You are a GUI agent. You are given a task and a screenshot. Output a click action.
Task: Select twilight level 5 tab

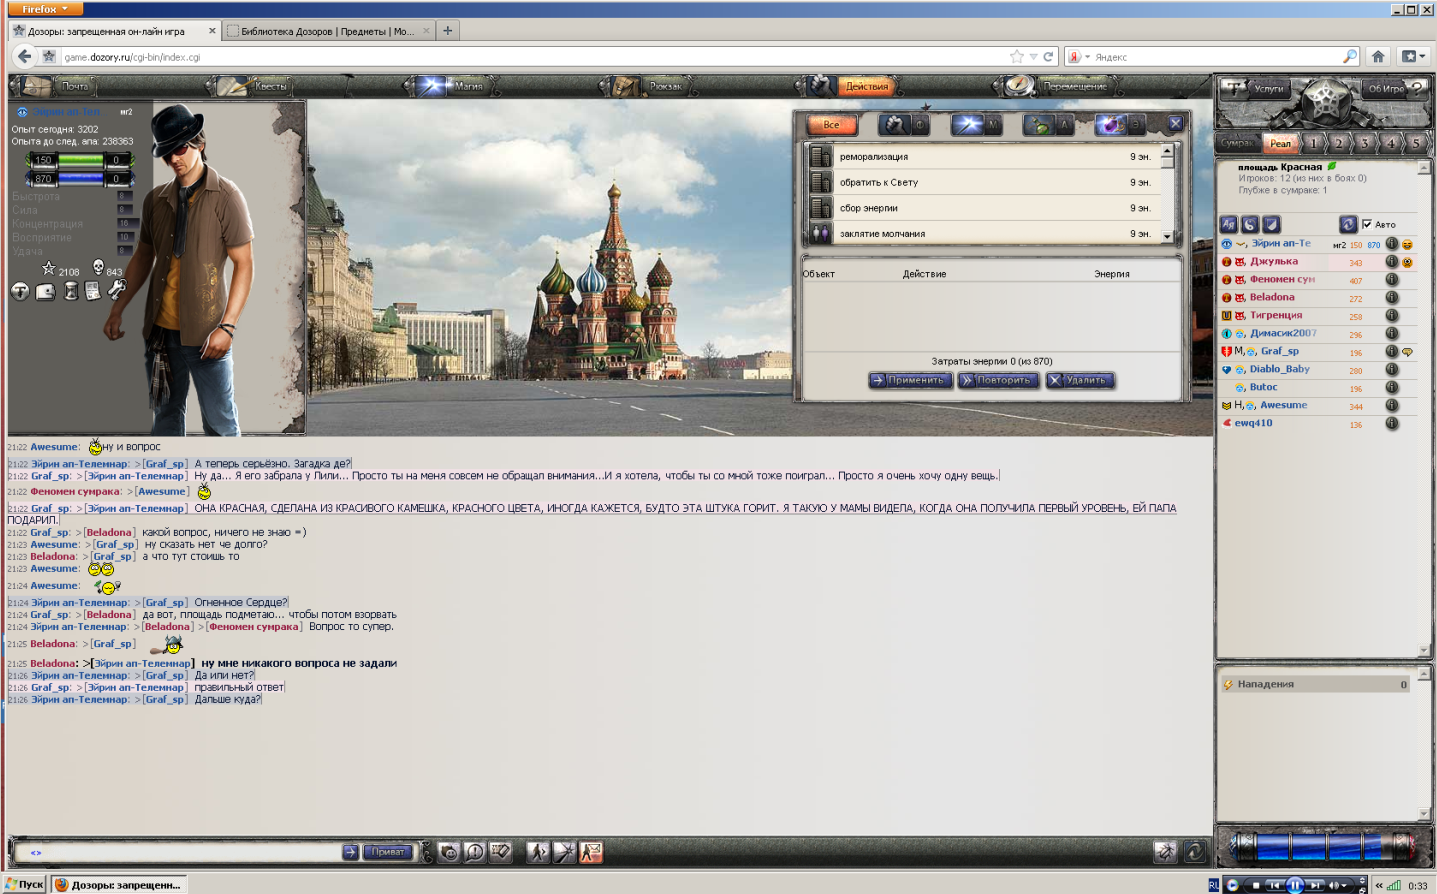pos(1416,143)
